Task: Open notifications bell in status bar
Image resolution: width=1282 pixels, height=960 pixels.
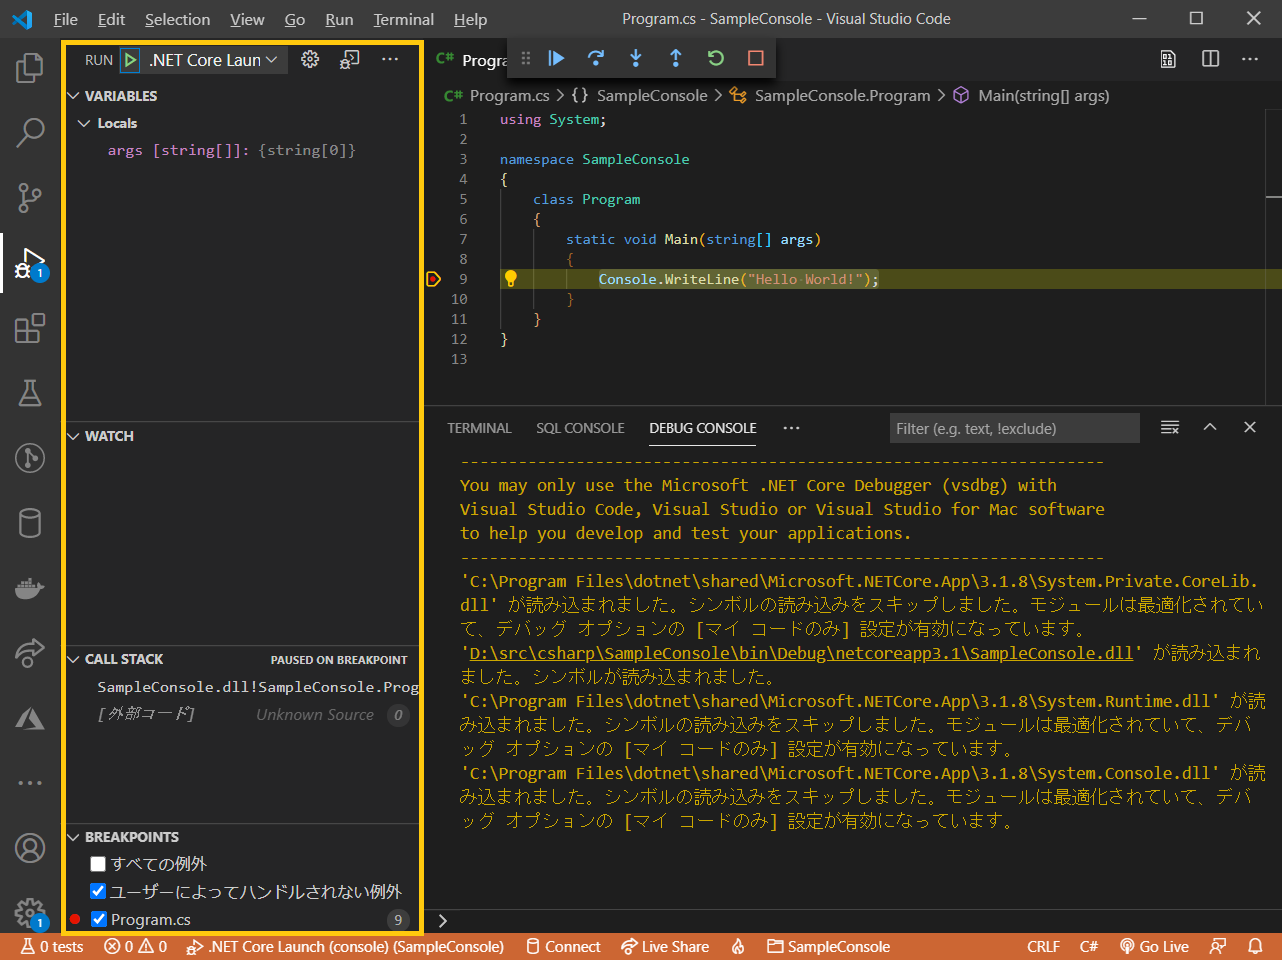Action: [x=1255, y=947]
